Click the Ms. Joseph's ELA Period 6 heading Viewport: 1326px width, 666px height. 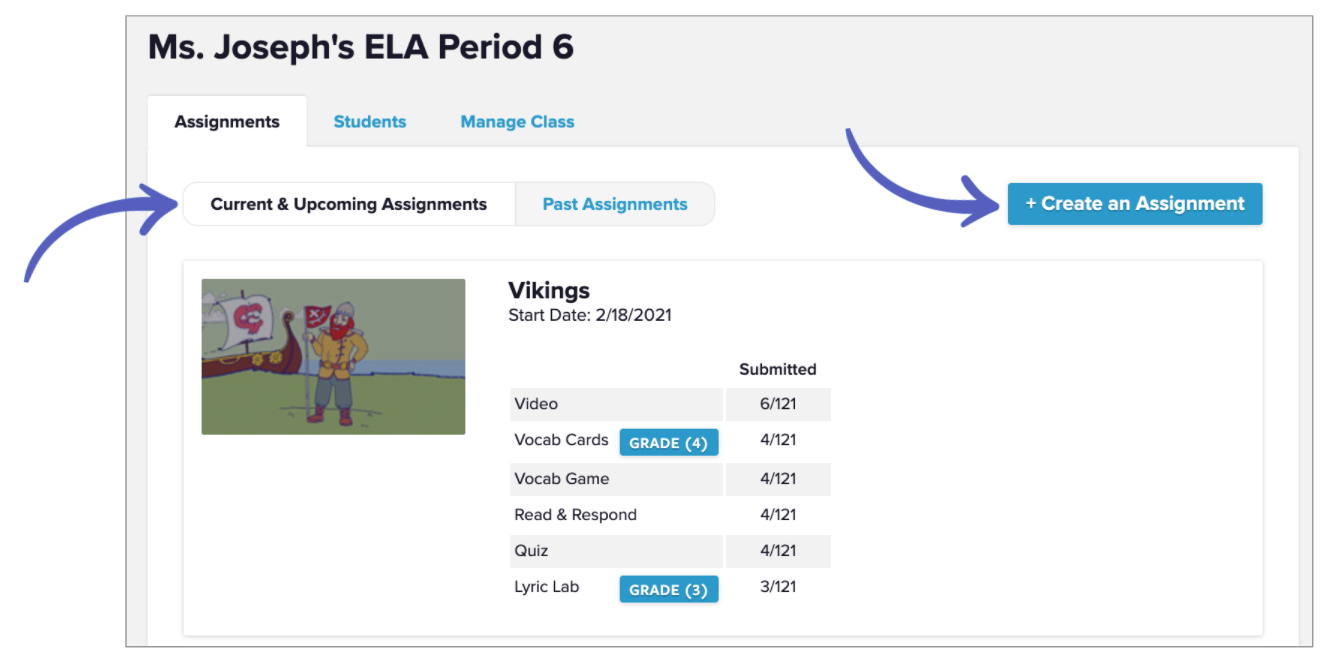361,47
